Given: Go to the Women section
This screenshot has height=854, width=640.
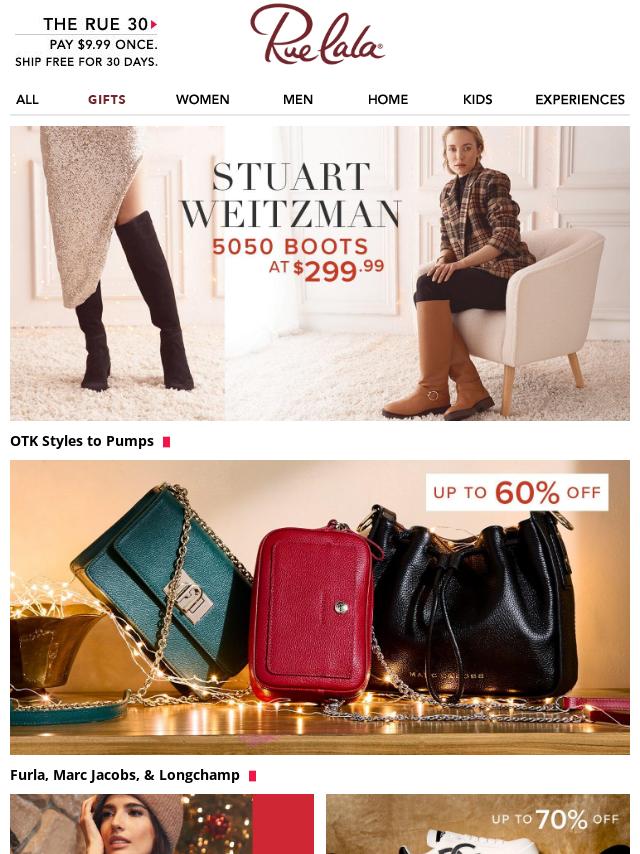Looking at the screenshot, I should 203,100.
